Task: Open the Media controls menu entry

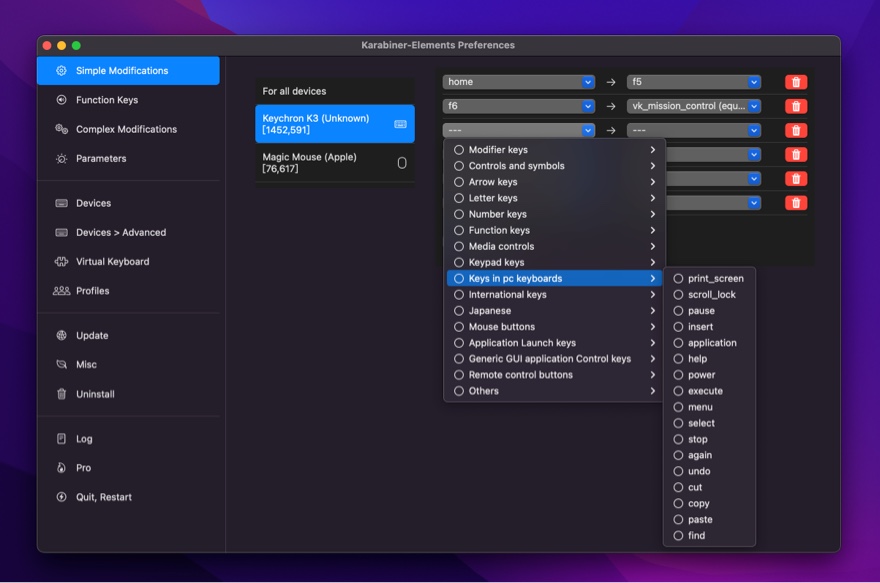Action: pyautogui.click(x=555, y=246)
